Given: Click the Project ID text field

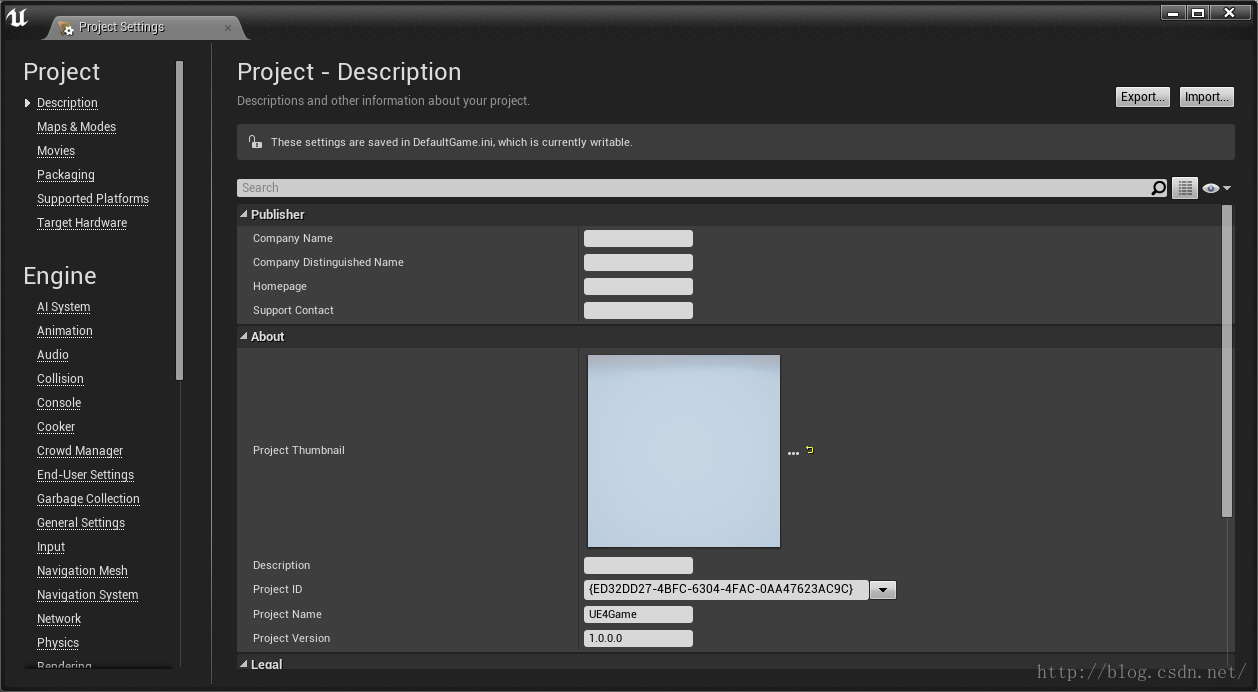Looking at the screenshot, I should tap(726, 589).
